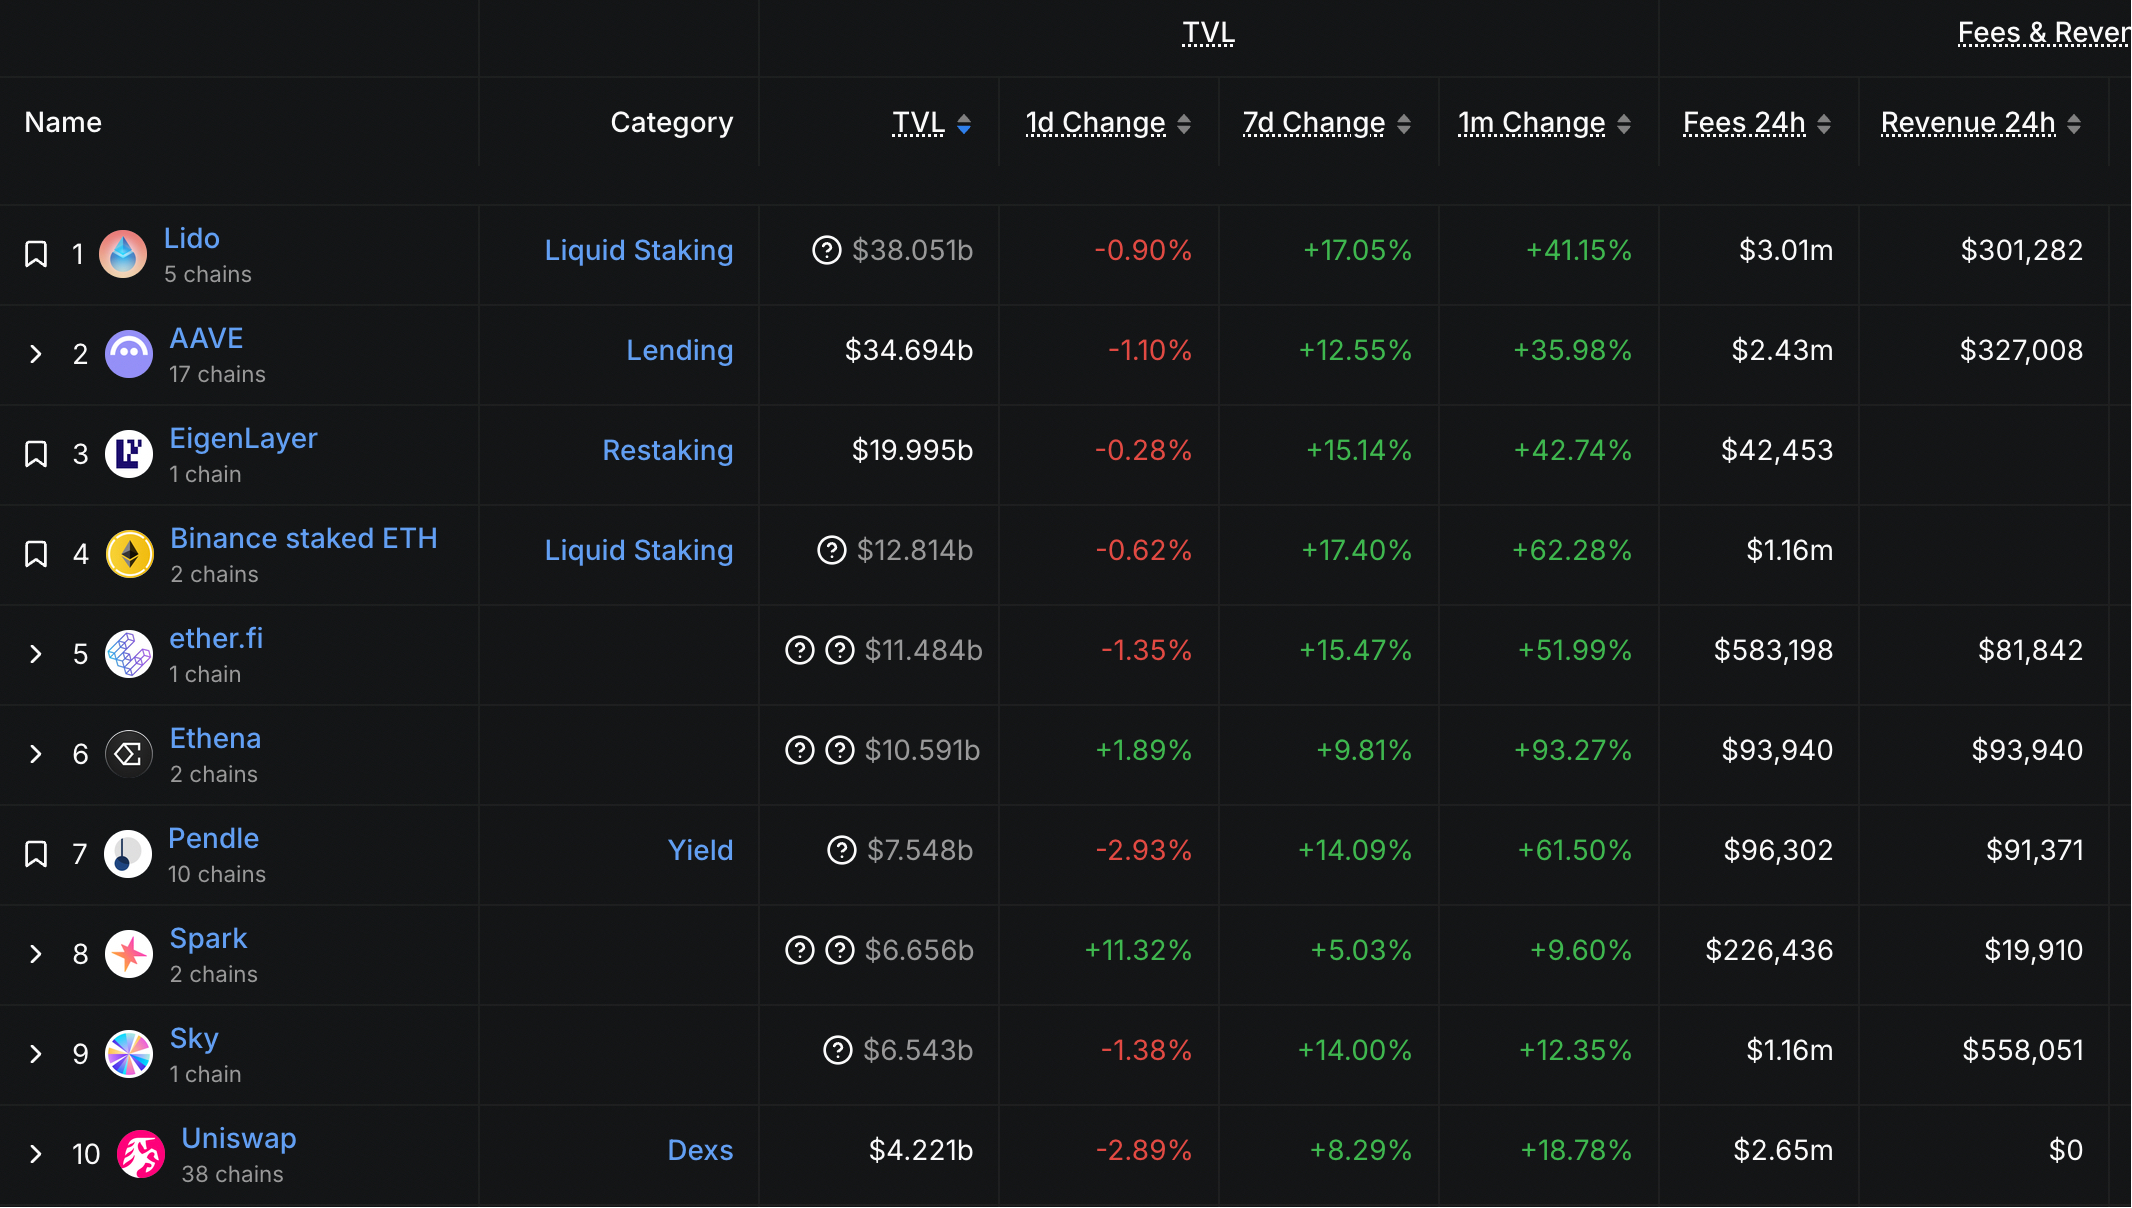Screen dimensions: 2132x1208
Task: Click the second help icon next to $6.656b
Action: [x=840, y=950]
